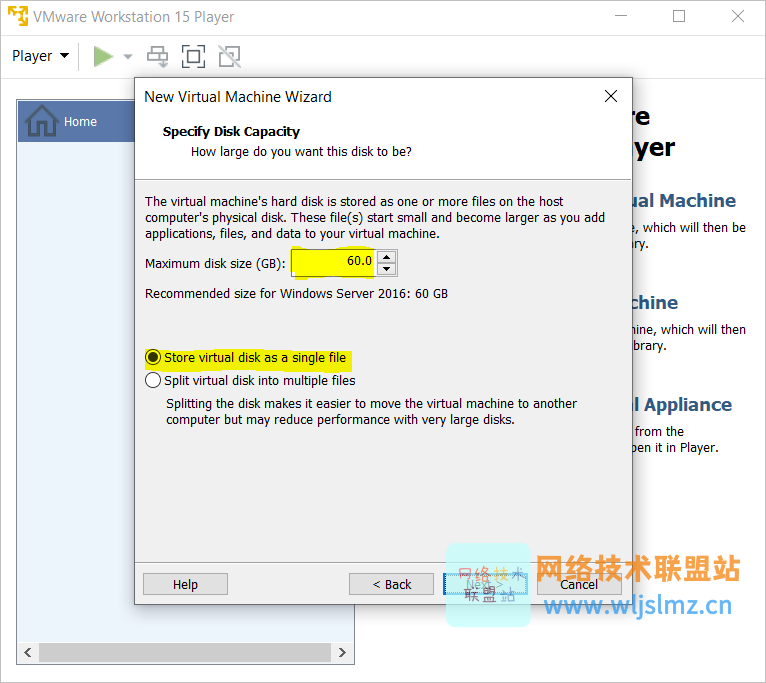The image size is (766, 683).
Task: Click Send Ctrl+Alt+Del toolbar icon
Action: [158, 57]
